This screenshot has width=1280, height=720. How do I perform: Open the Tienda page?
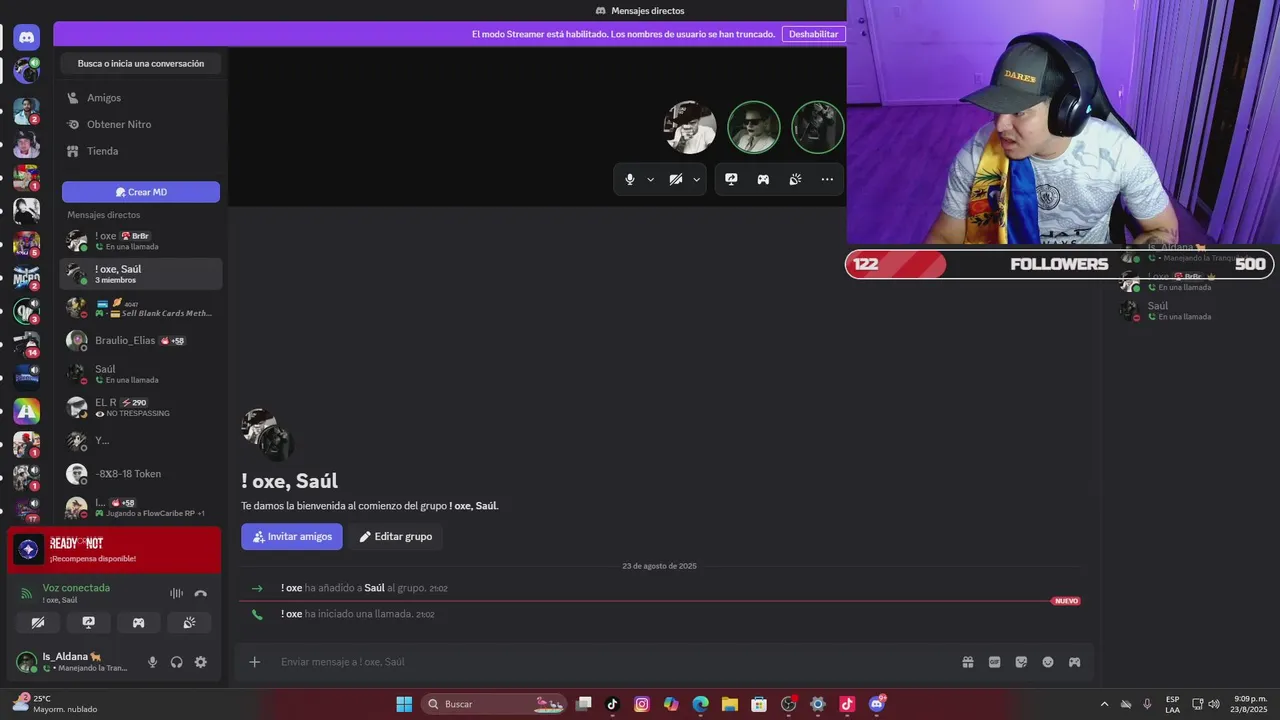141,151
